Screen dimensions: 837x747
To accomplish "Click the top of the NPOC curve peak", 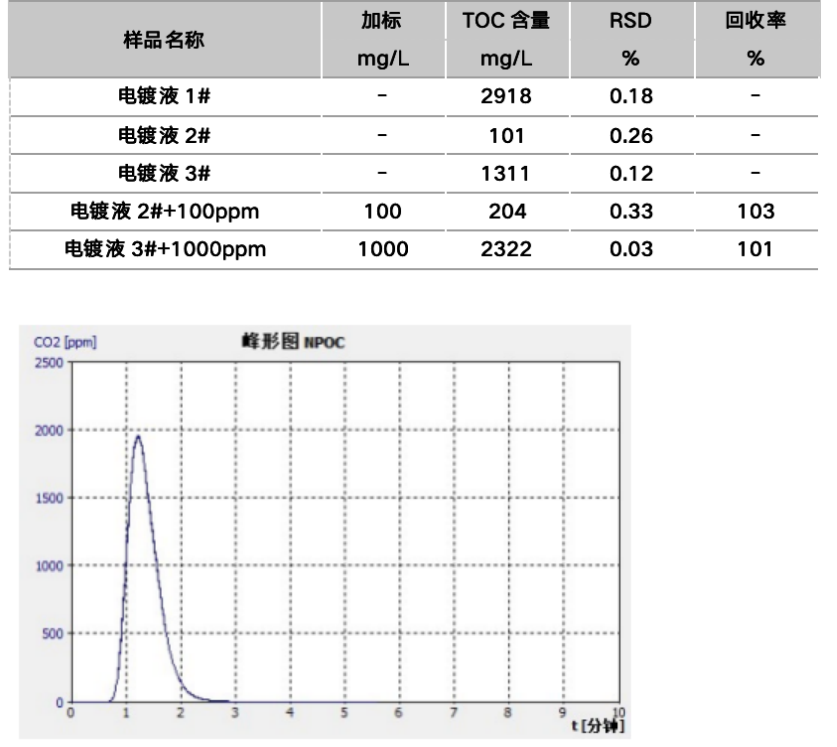I will click(x=137, y=436).
